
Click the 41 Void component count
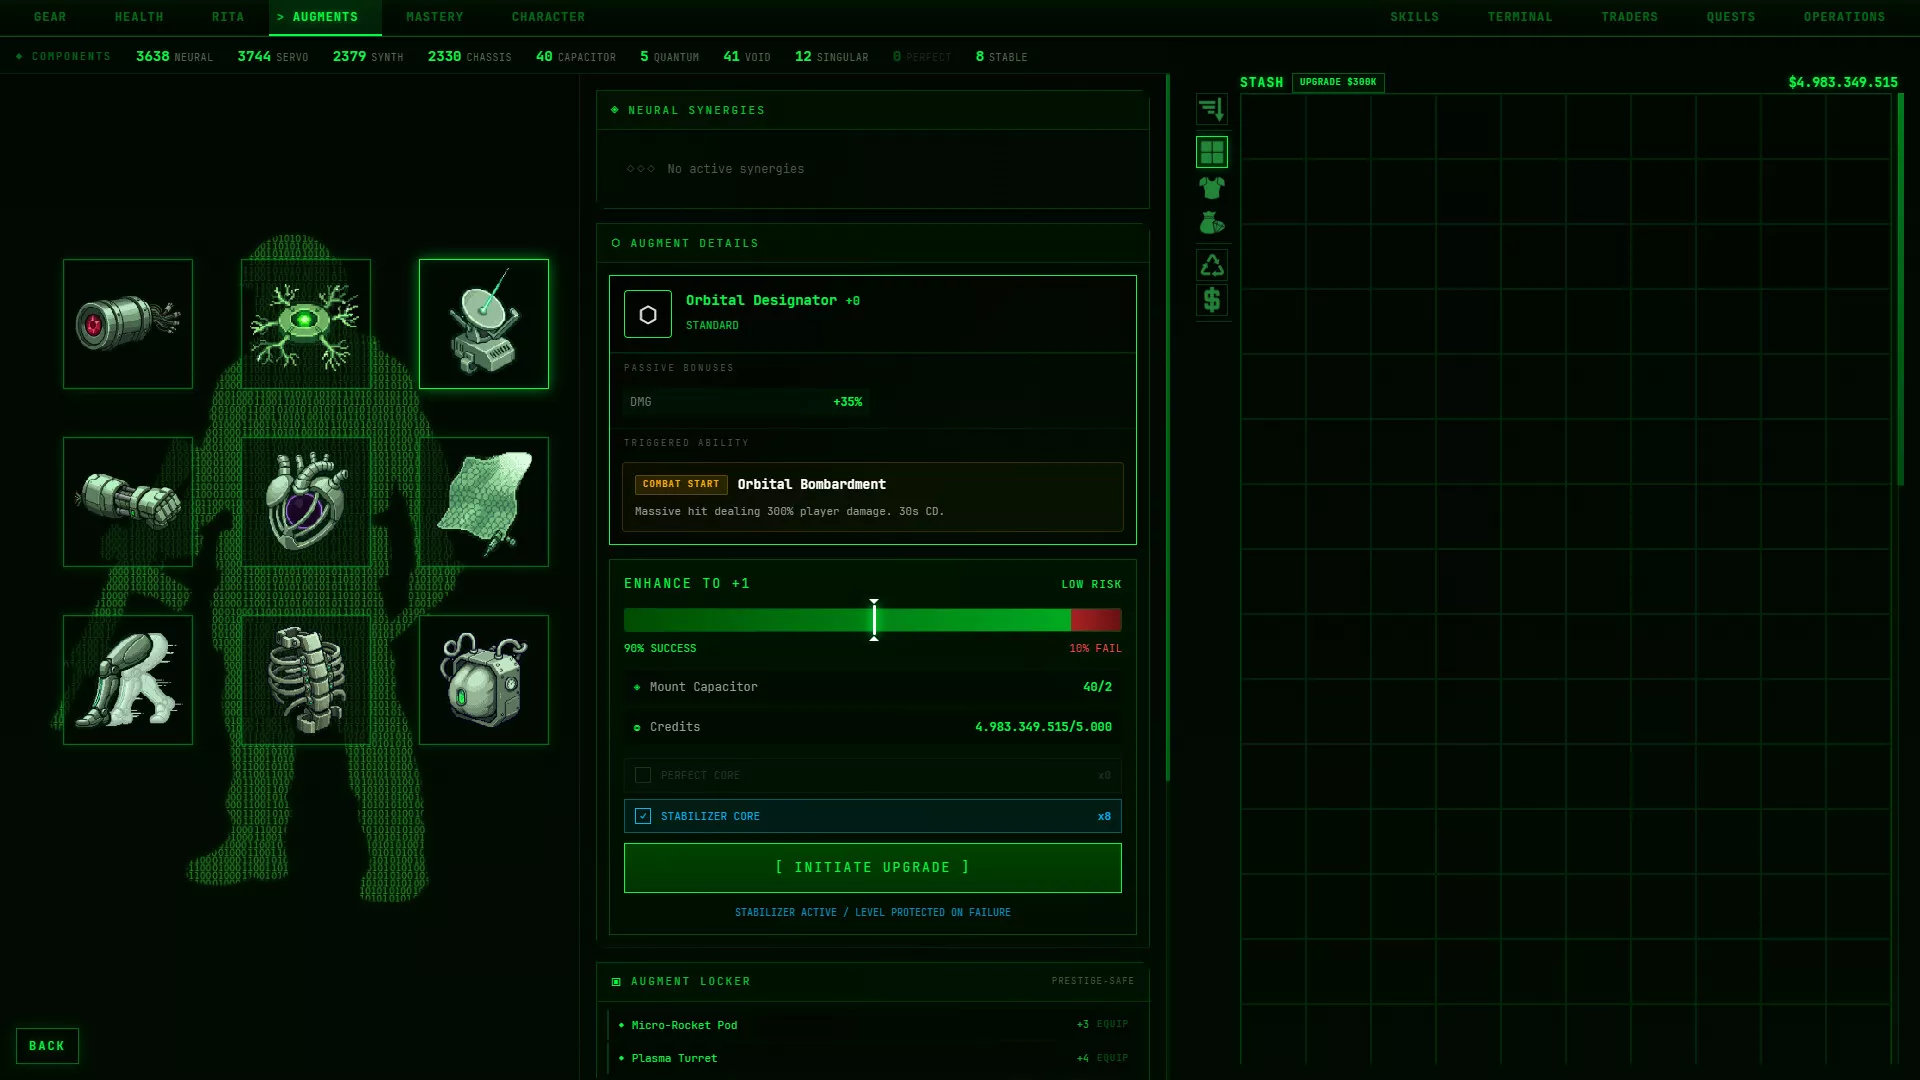tap(747, 57)
